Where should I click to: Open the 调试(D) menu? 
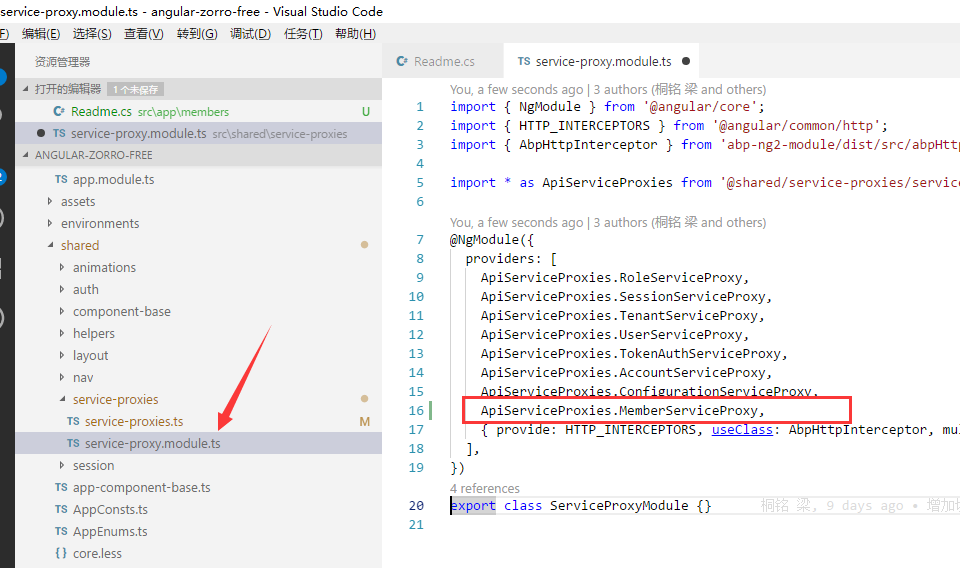250,34
